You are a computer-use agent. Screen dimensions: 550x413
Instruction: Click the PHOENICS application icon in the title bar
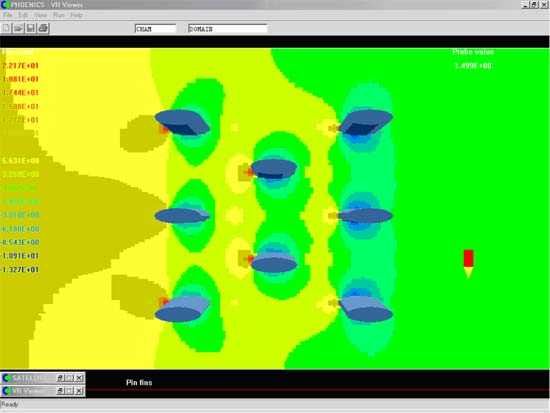pyautogui.click(x=5, y=5)
